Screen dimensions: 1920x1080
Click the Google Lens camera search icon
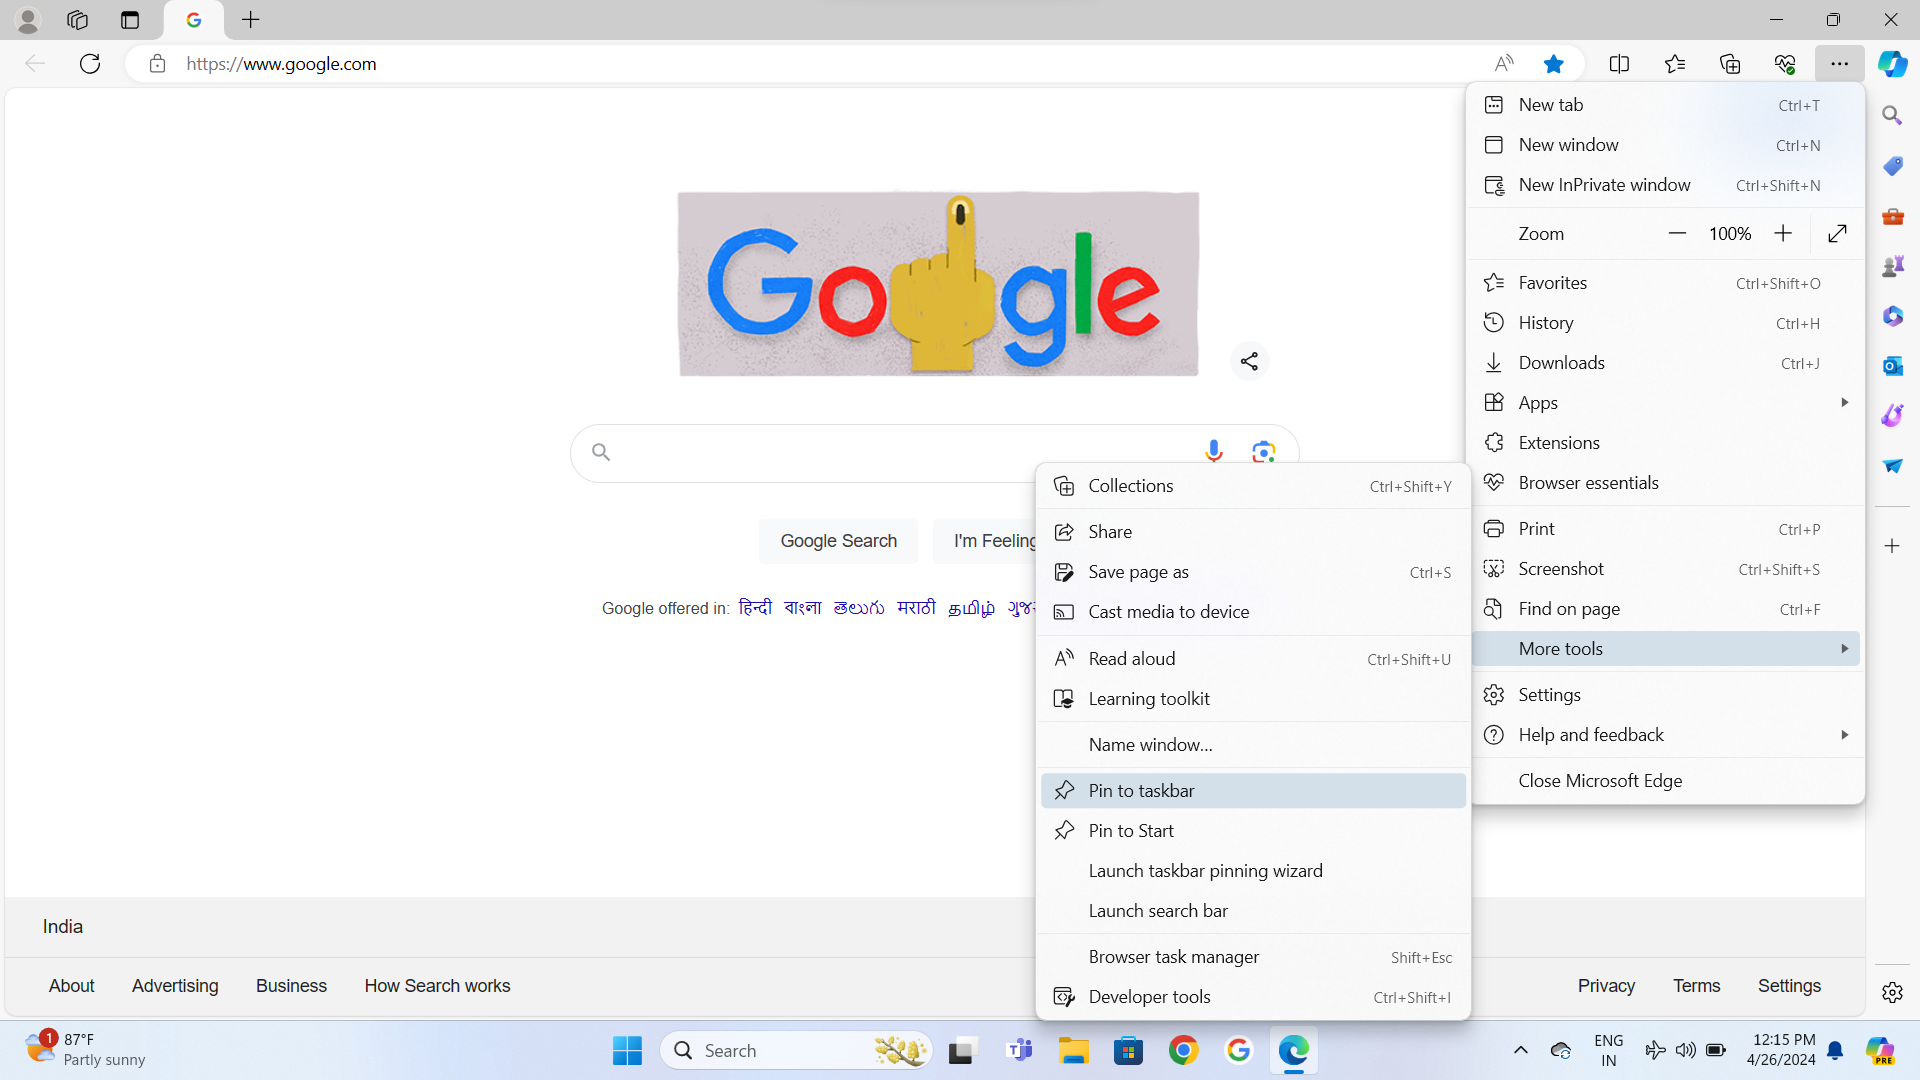tap(1263, 451)
